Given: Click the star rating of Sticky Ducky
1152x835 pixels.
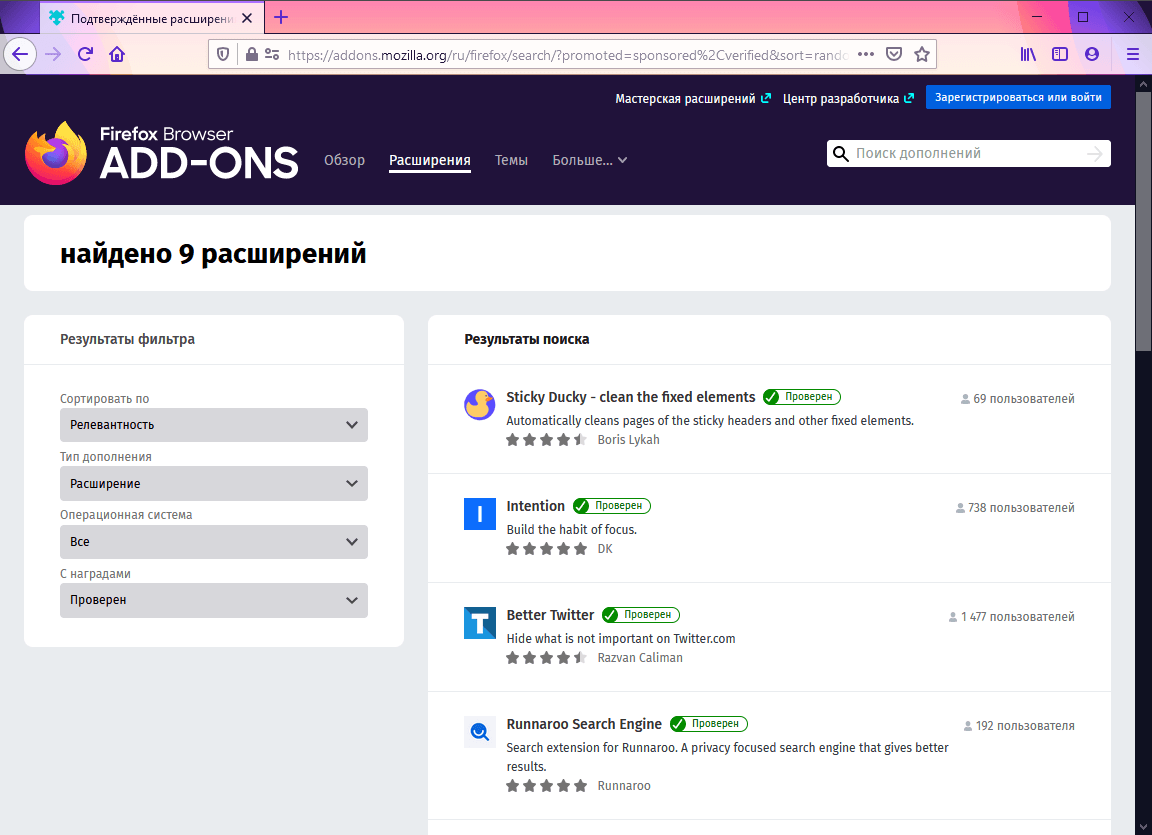Looking at the screenshot, I should [546, 440].
